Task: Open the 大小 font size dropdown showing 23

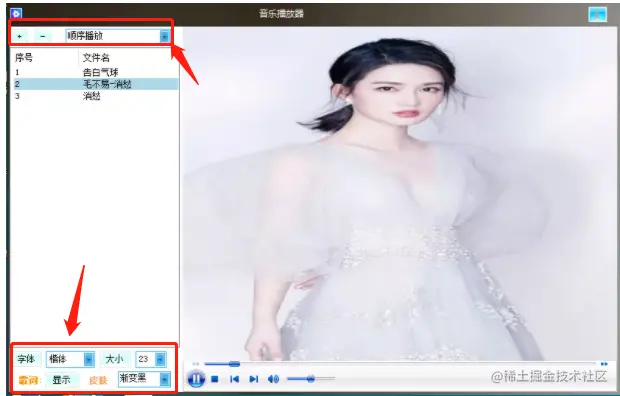Action: (151, 359)
